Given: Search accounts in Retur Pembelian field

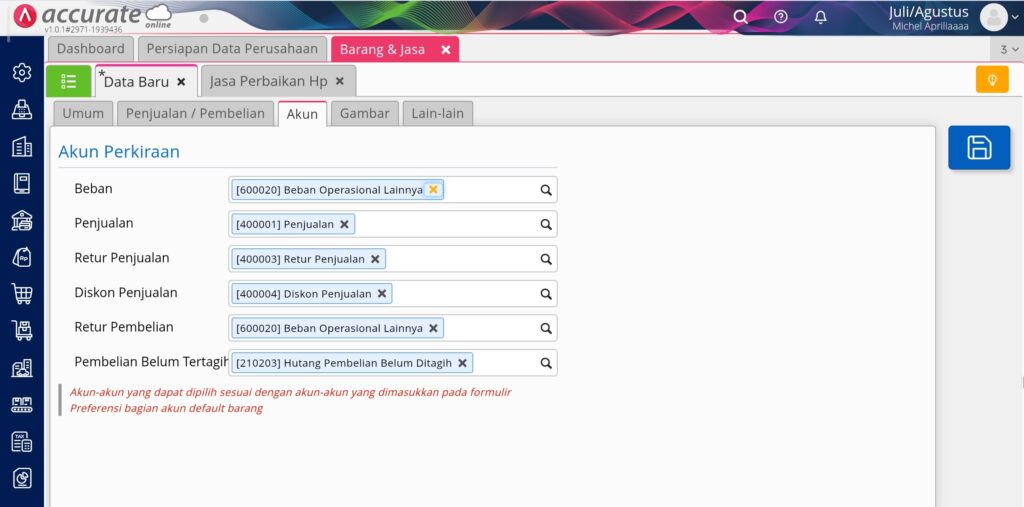Looking at the screenshot, I should click(546, 328).
